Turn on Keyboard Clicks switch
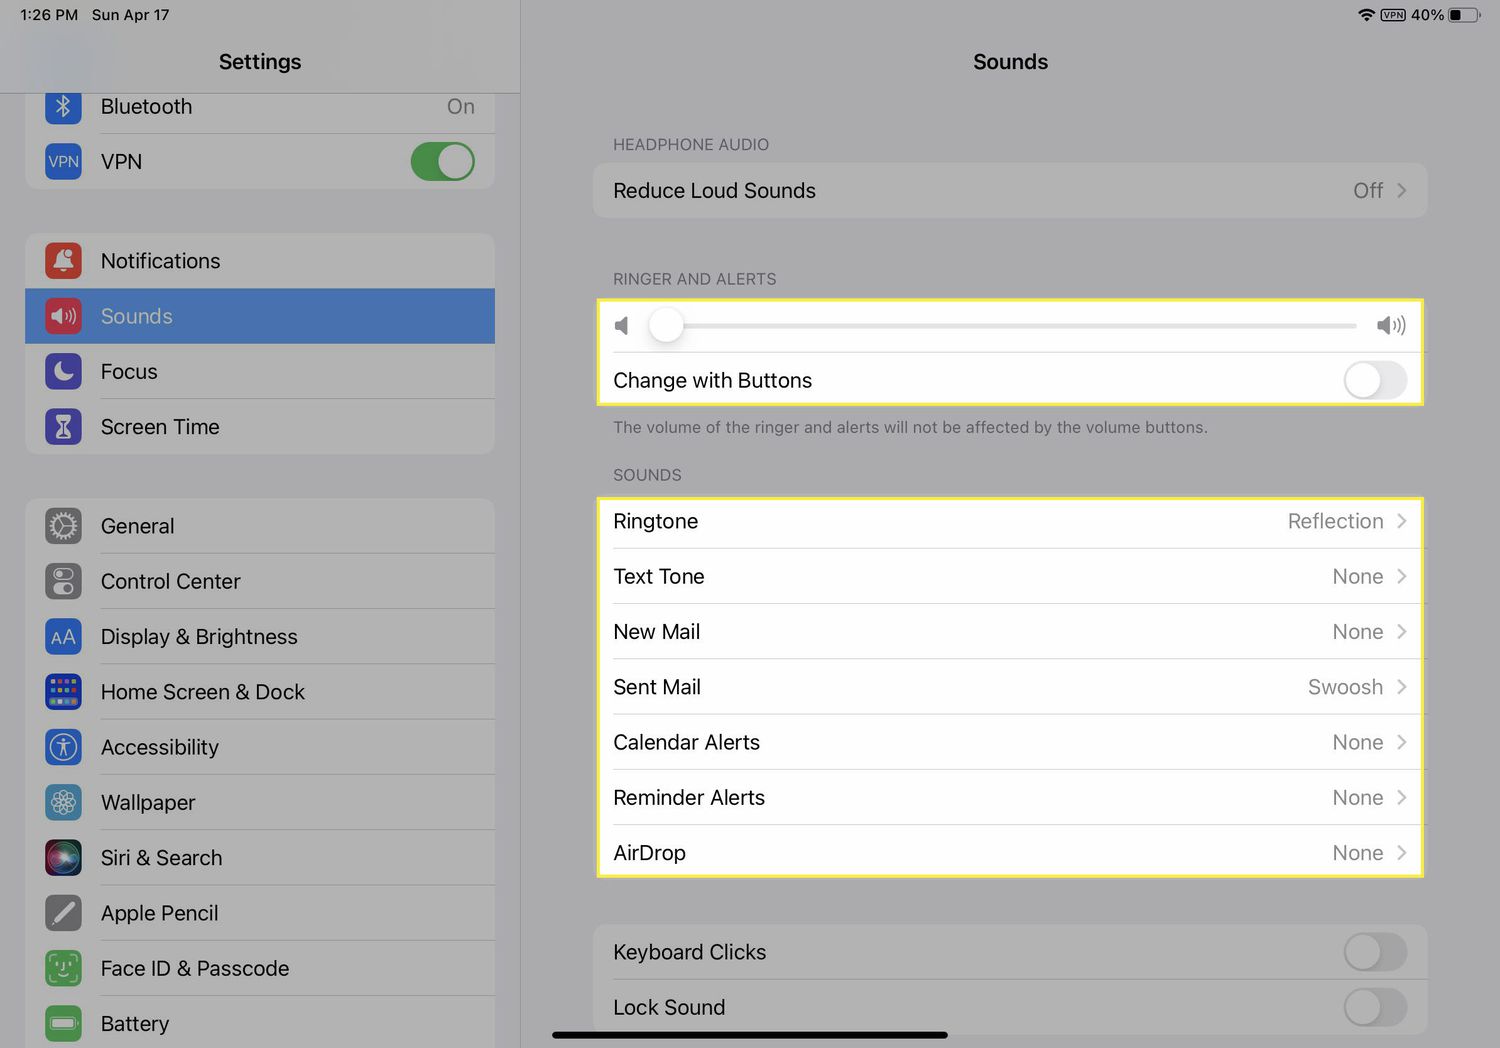 (1374, 952)
